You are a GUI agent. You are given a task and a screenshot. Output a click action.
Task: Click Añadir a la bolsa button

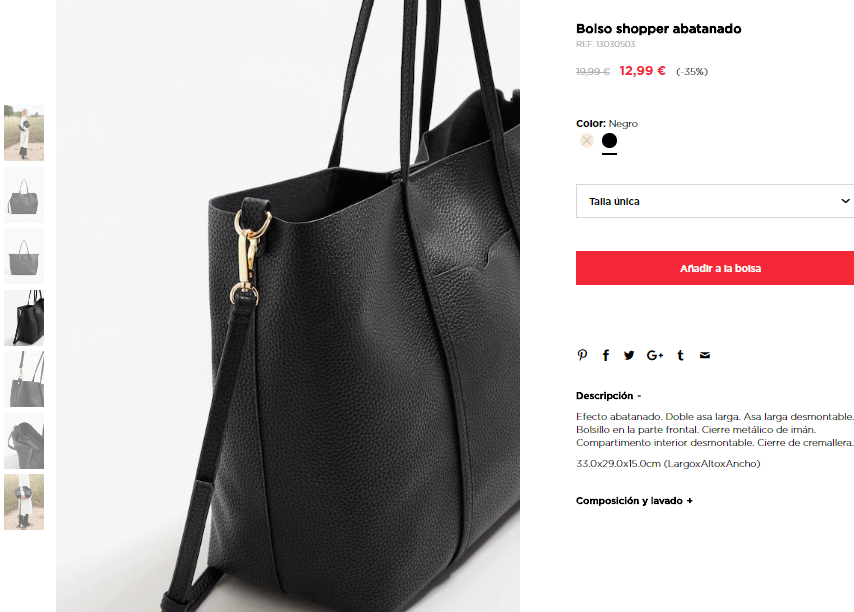pyautogui.click(x=715, y=268)
